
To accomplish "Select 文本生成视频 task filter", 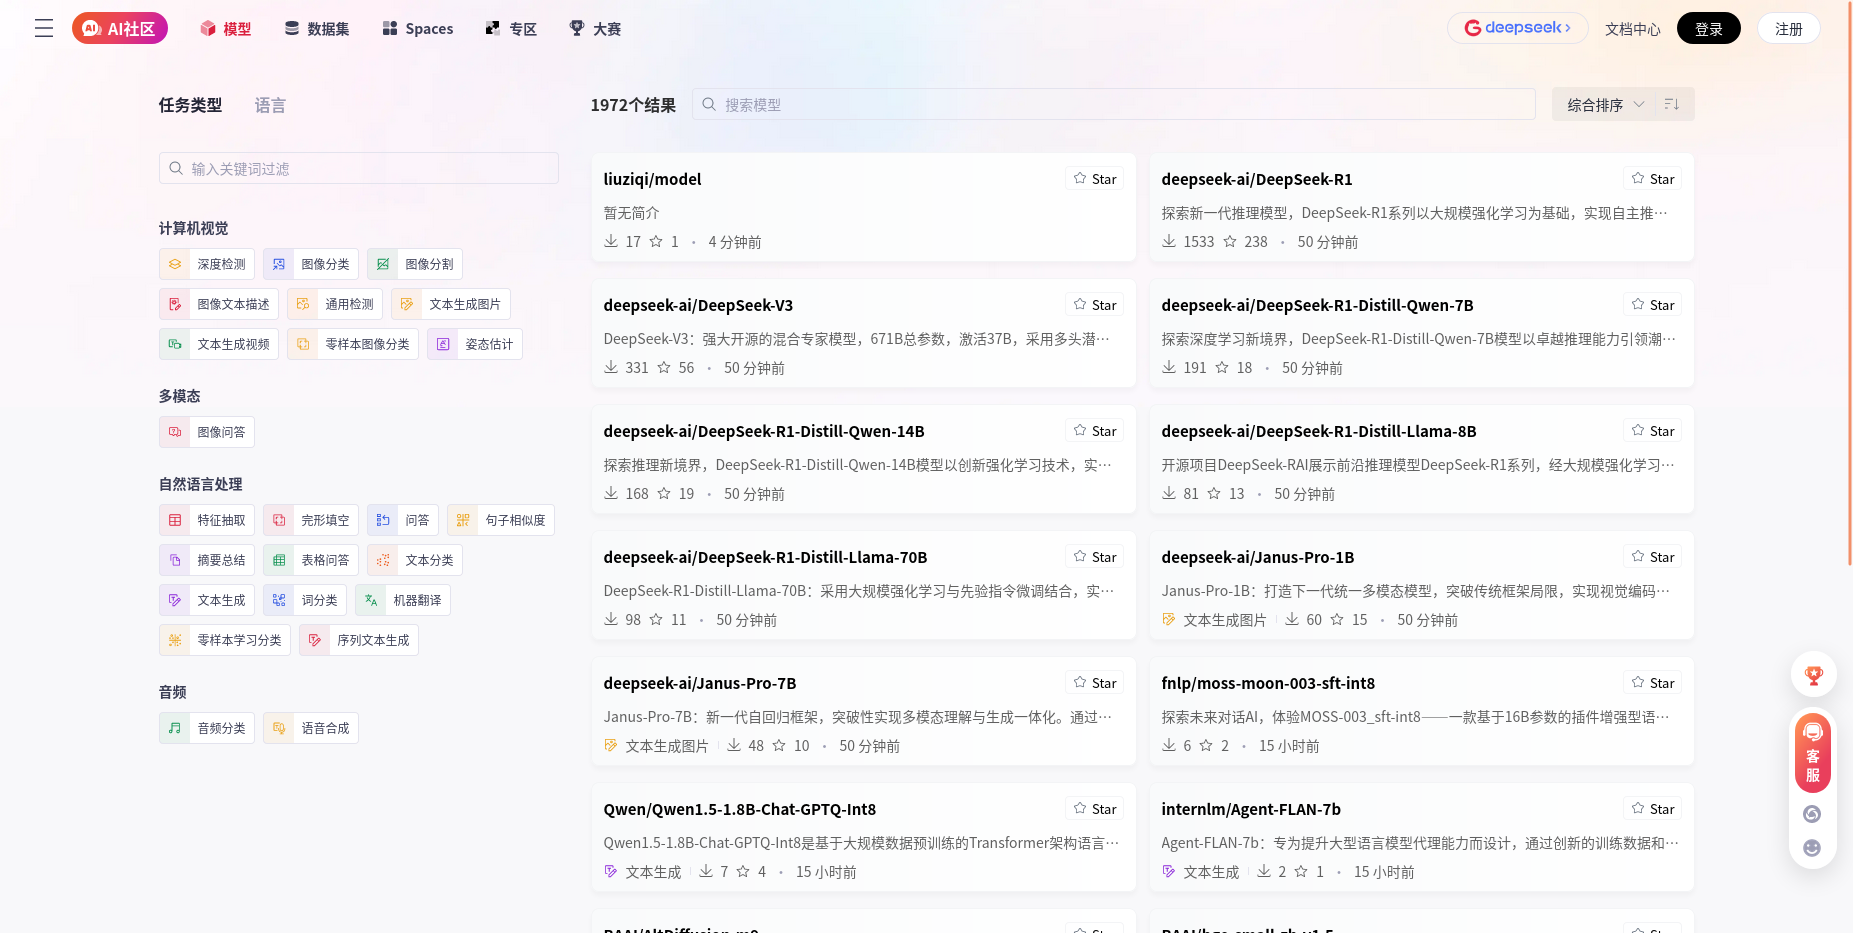I will [219, 344].
